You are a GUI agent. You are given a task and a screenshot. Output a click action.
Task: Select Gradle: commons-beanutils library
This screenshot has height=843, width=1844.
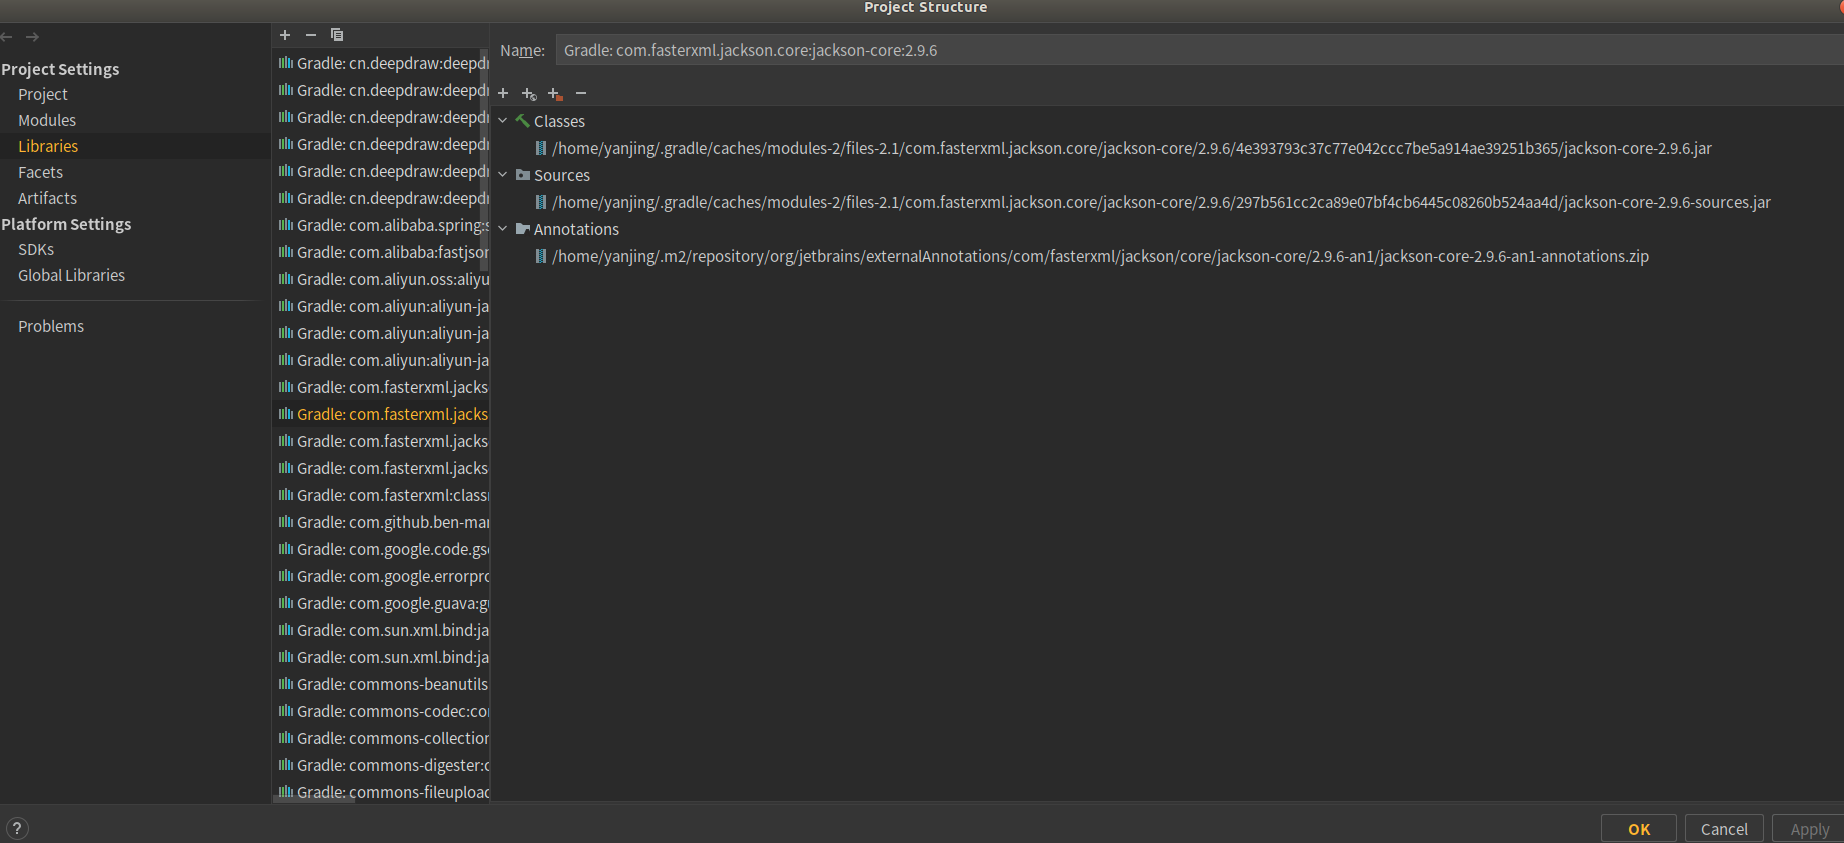[381, 684]
